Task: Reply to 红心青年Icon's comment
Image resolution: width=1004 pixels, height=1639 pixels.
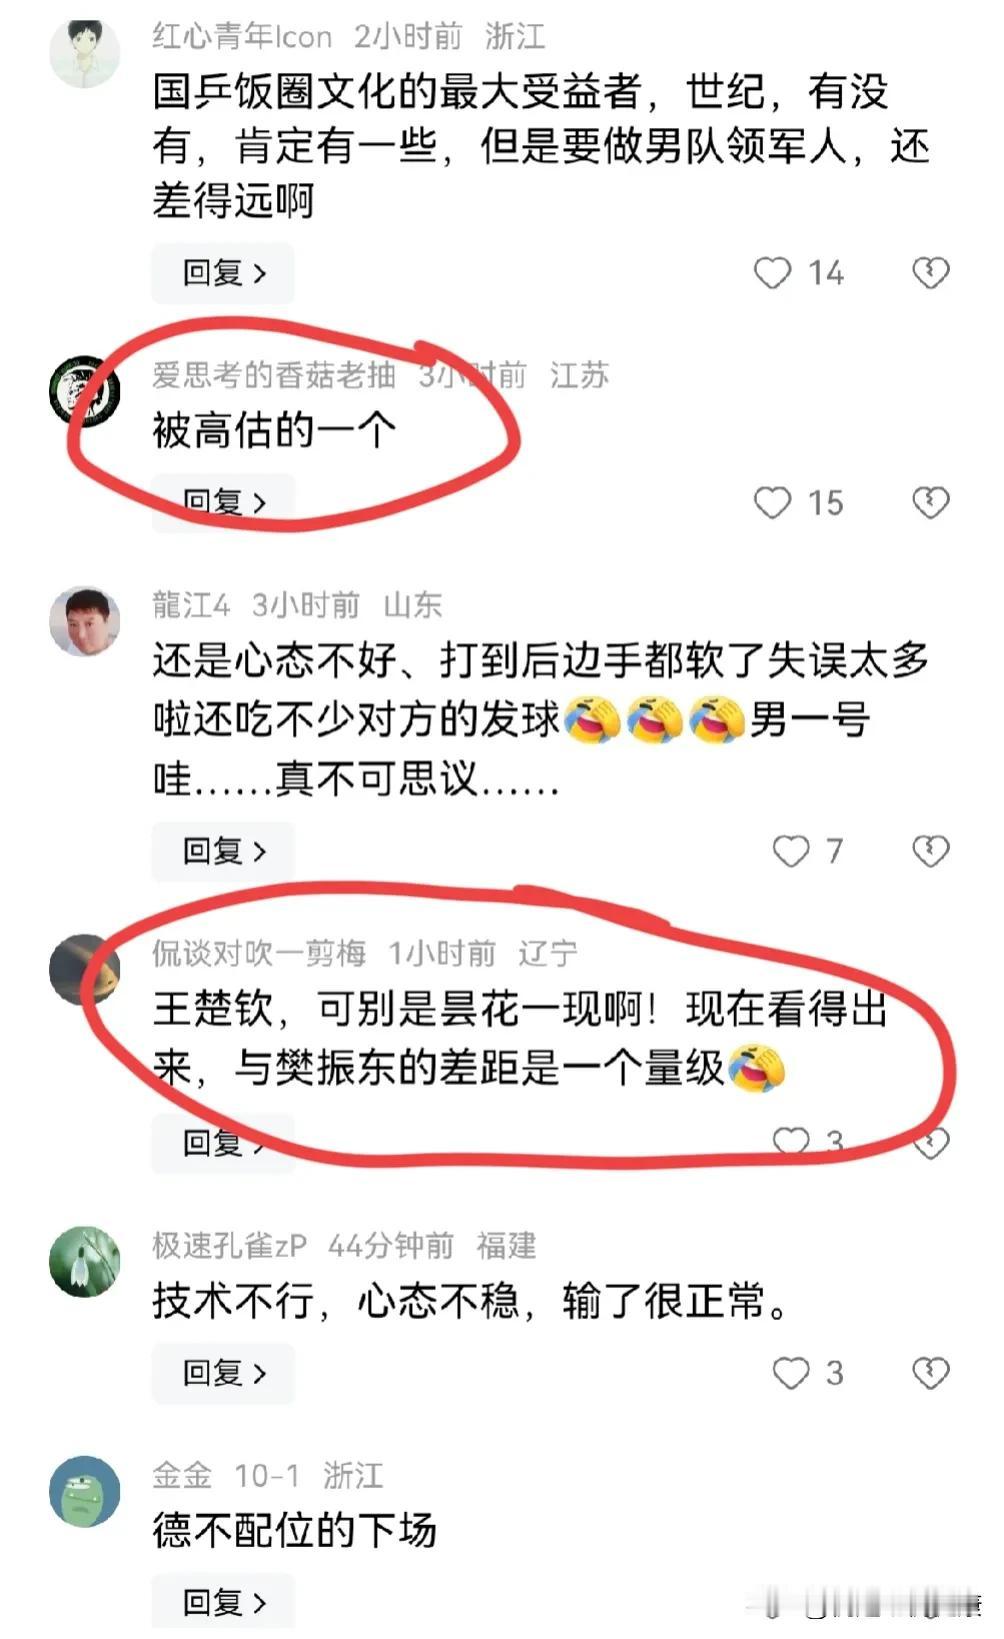Action: (x=223, y=273)
